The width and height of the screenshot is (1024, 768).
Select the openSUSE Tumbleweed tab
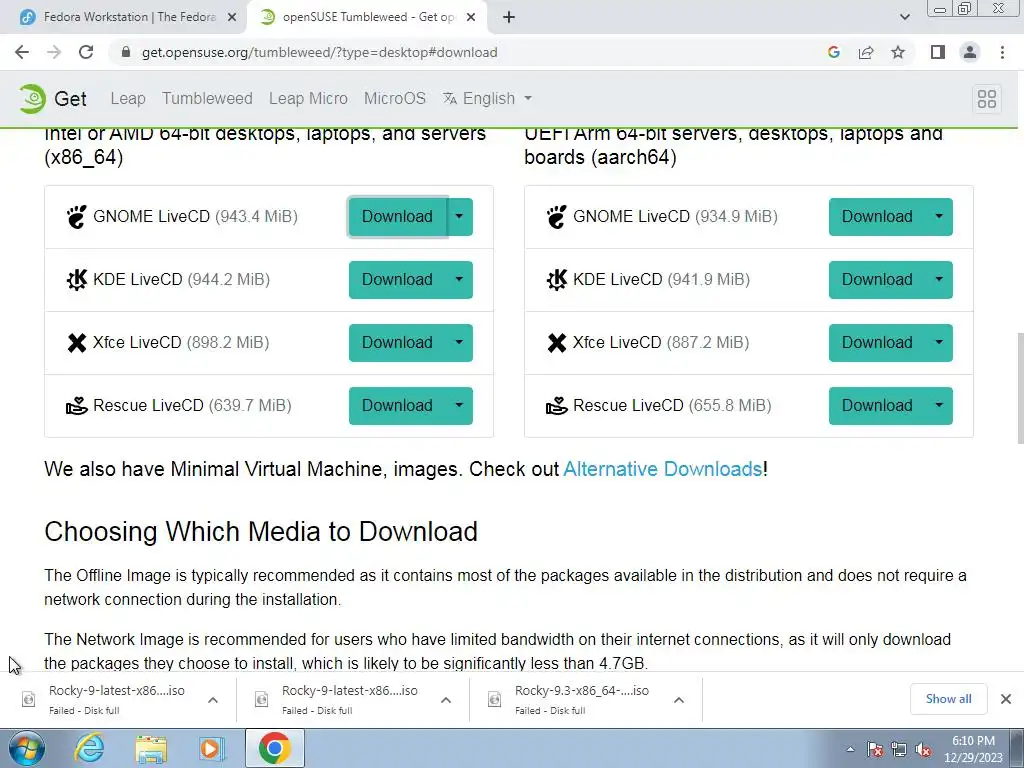click(366, 18)
